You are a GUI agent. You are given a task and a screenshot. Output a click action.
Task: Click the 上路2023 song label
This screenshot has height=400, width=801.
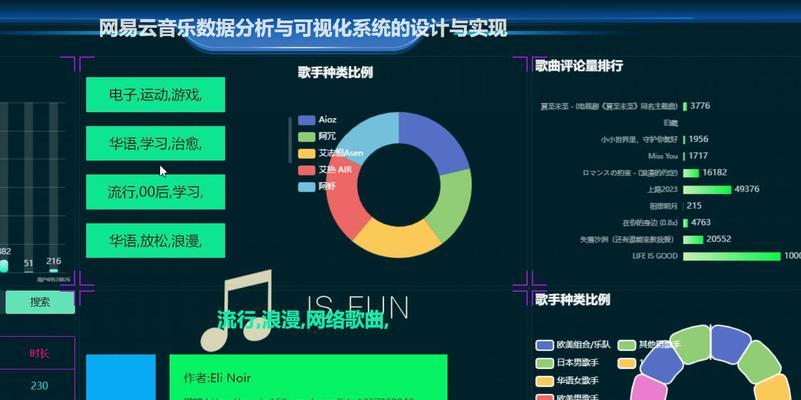tap(662, 190)
